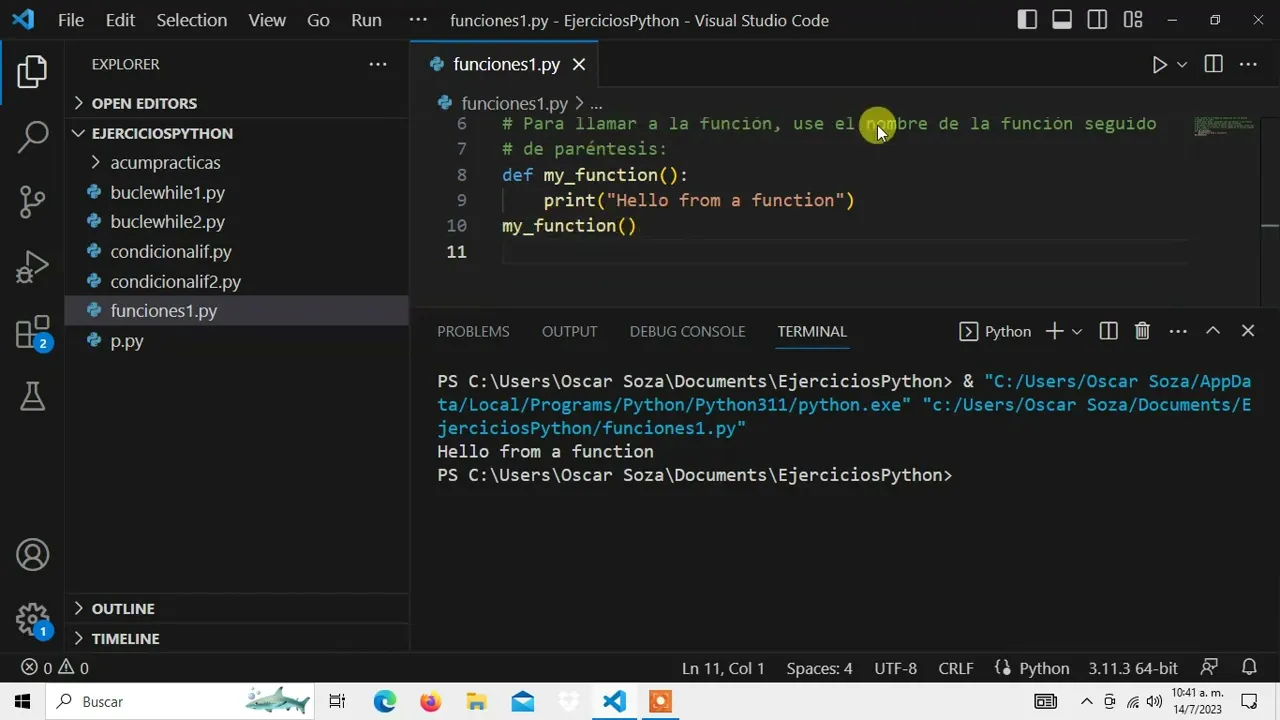Click the Windows taskbar Buscar search box
This screenshot has width=1280, height=720.
click(x=180, y=702)
